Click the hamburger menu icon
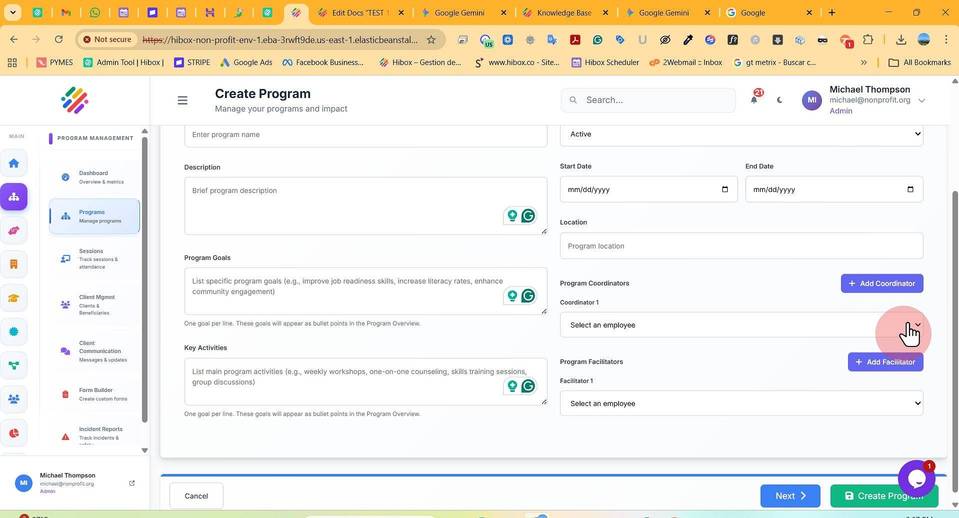 tap(182, 100)
